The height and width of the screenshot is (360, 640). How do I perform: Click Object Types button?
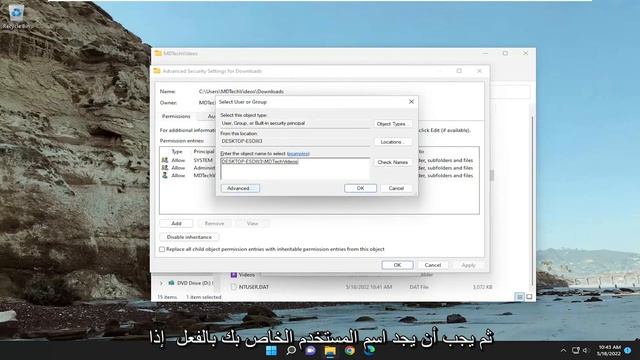coord(393,124)
